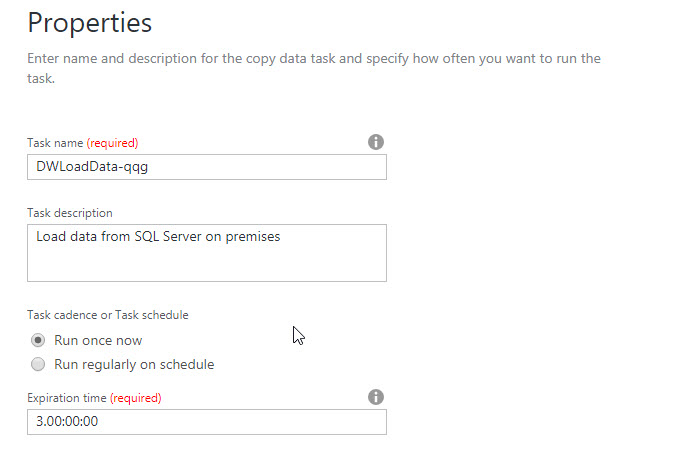The image size is (692, 475).
Task: Click the Properties page heading
Action: (89, 22)
